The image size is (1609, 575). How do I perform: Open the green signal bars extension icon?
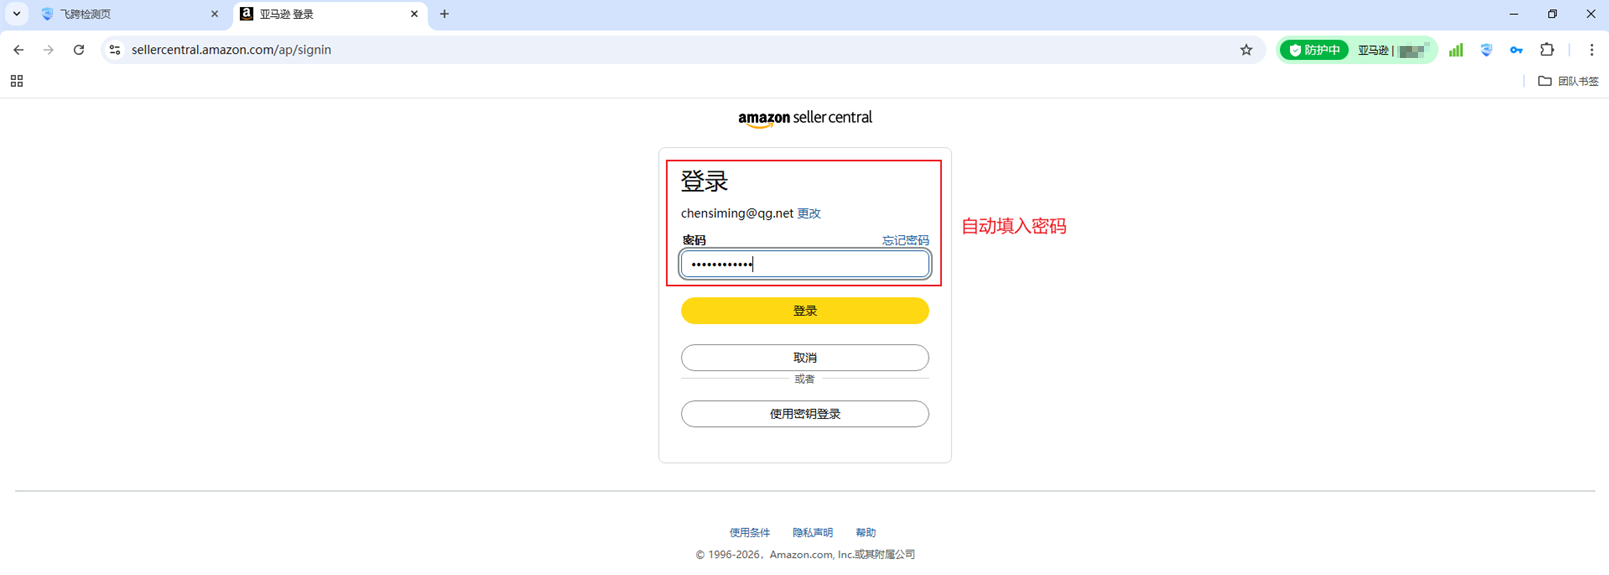click(x=1456, y=50)
